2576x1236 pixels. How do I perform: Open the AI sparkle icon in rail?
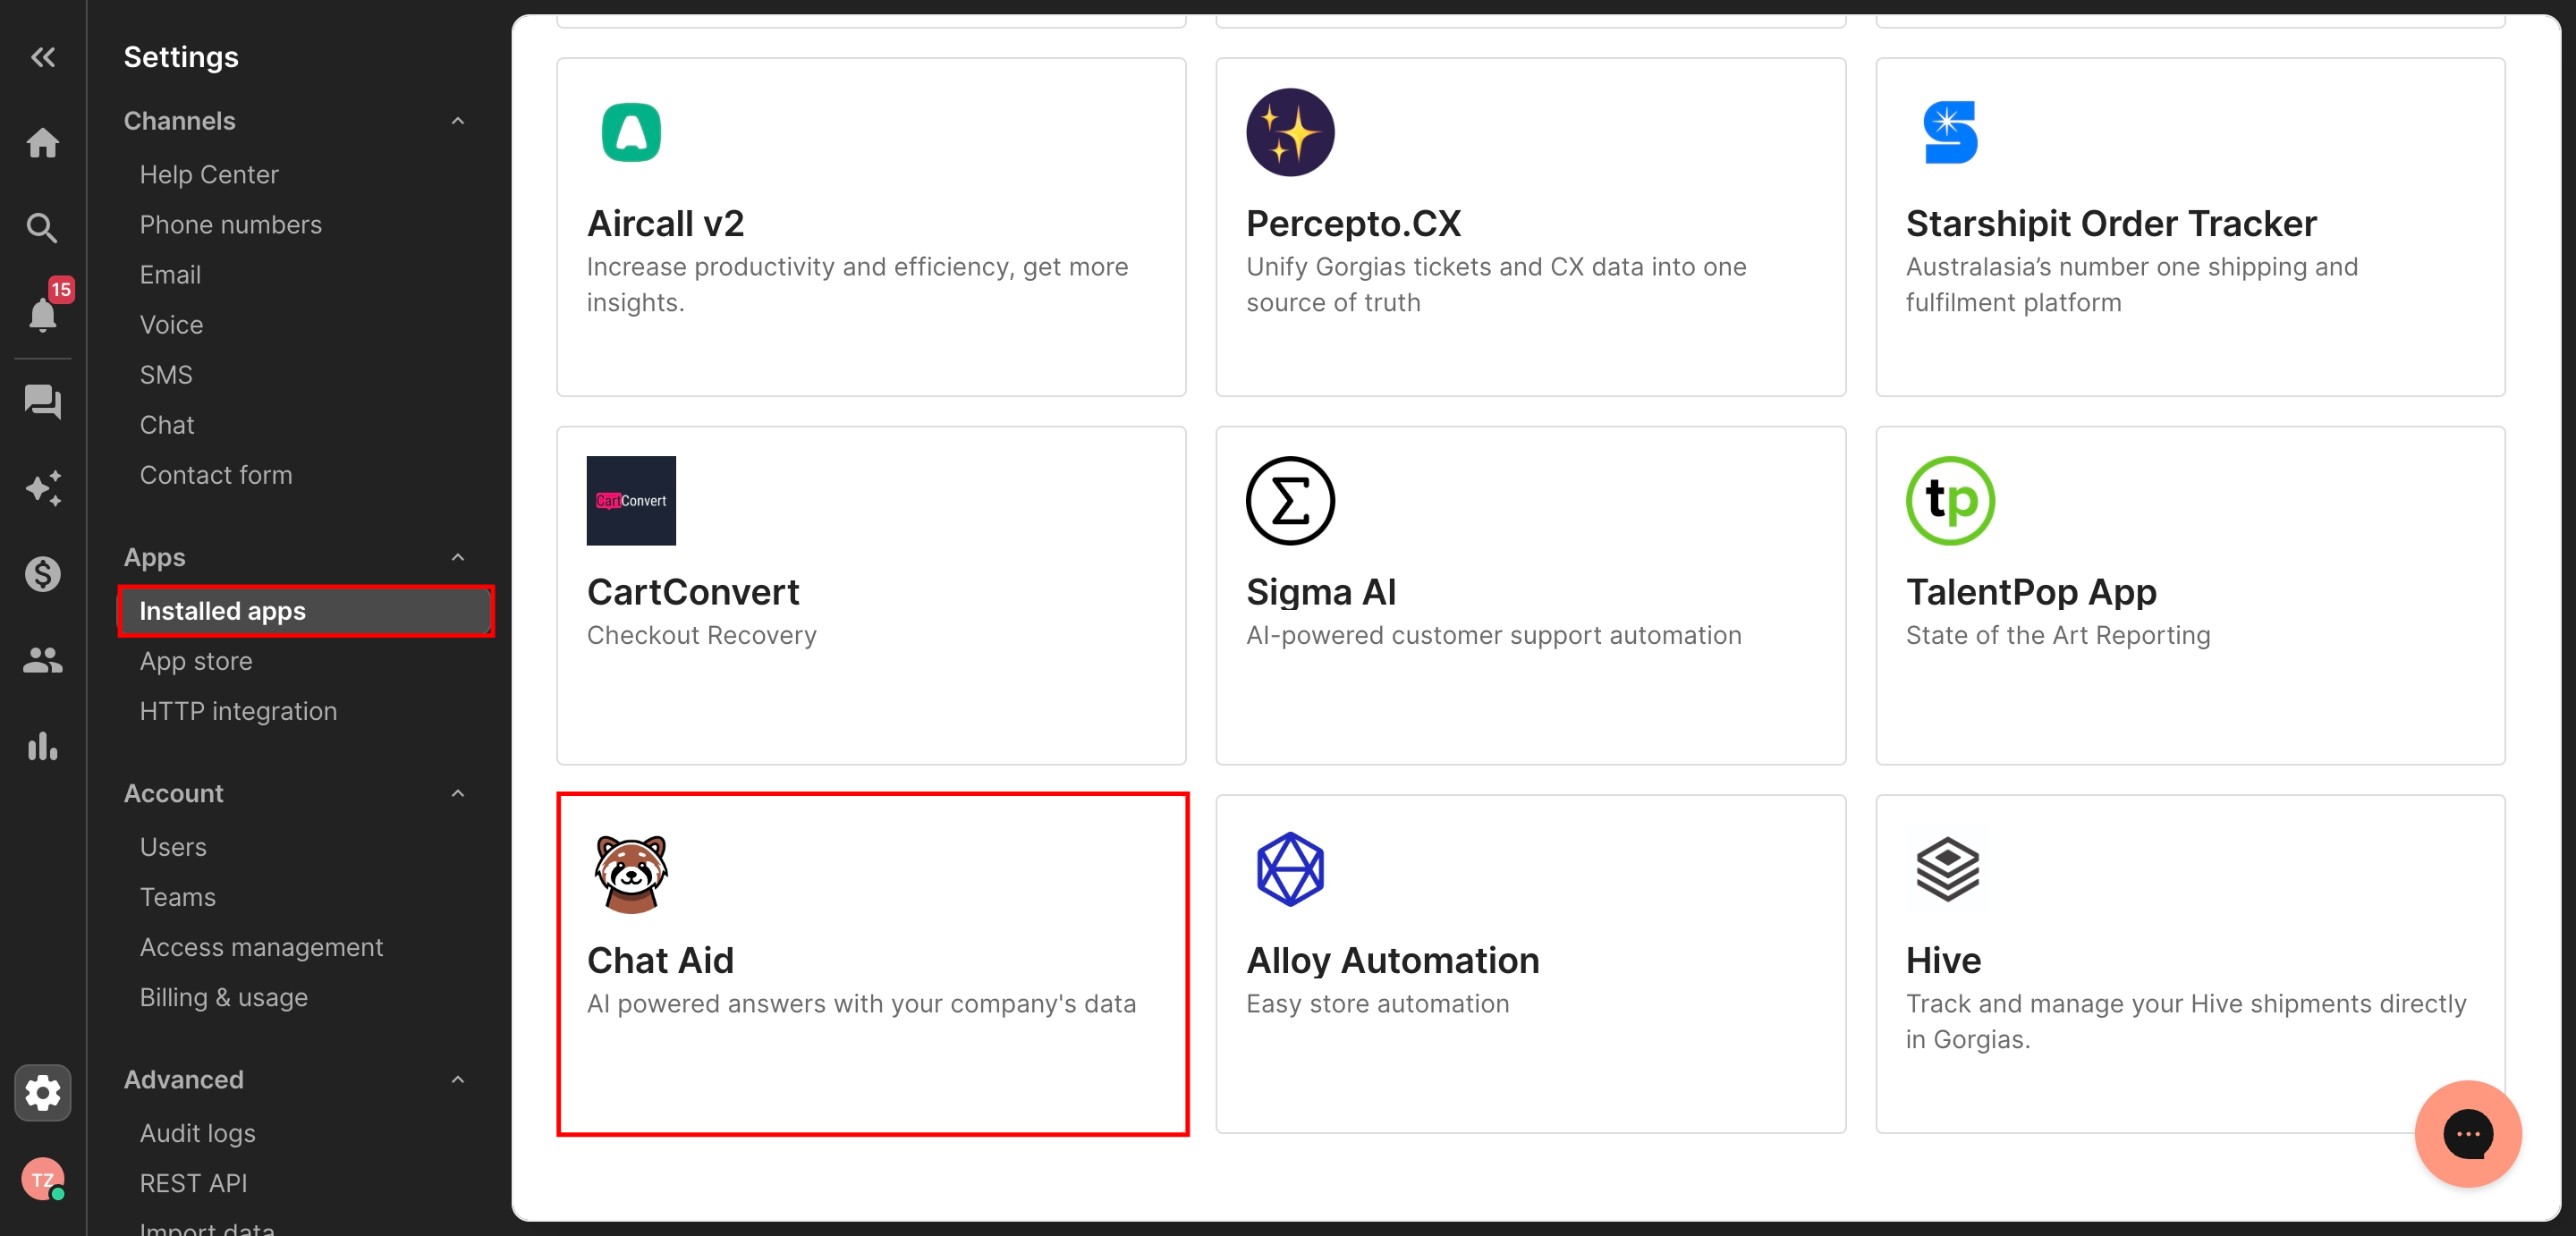(x=42, y=488)
